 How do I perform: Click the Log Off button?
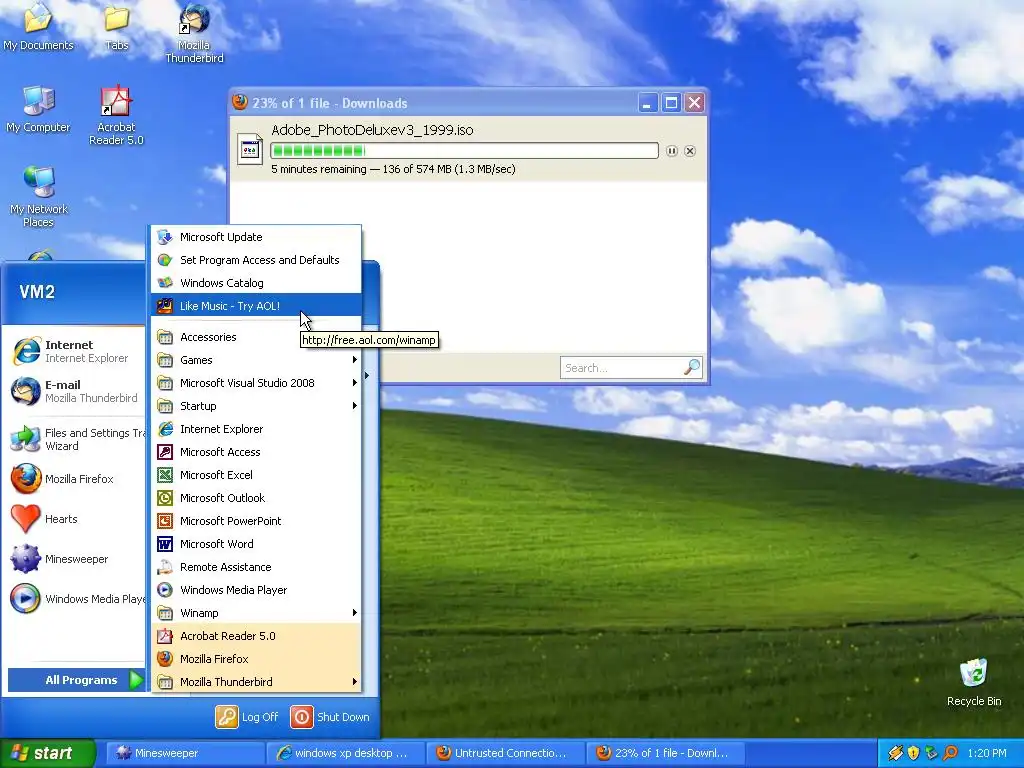247,717
